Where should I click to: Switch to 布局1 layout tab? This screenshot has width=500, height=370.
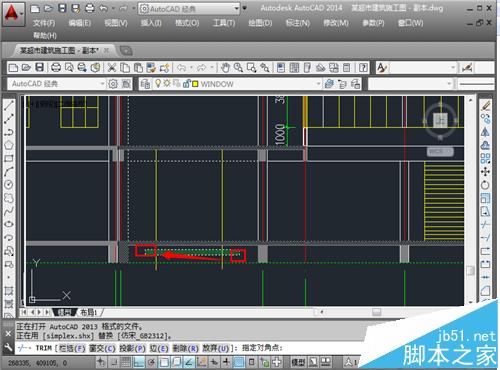88,313
